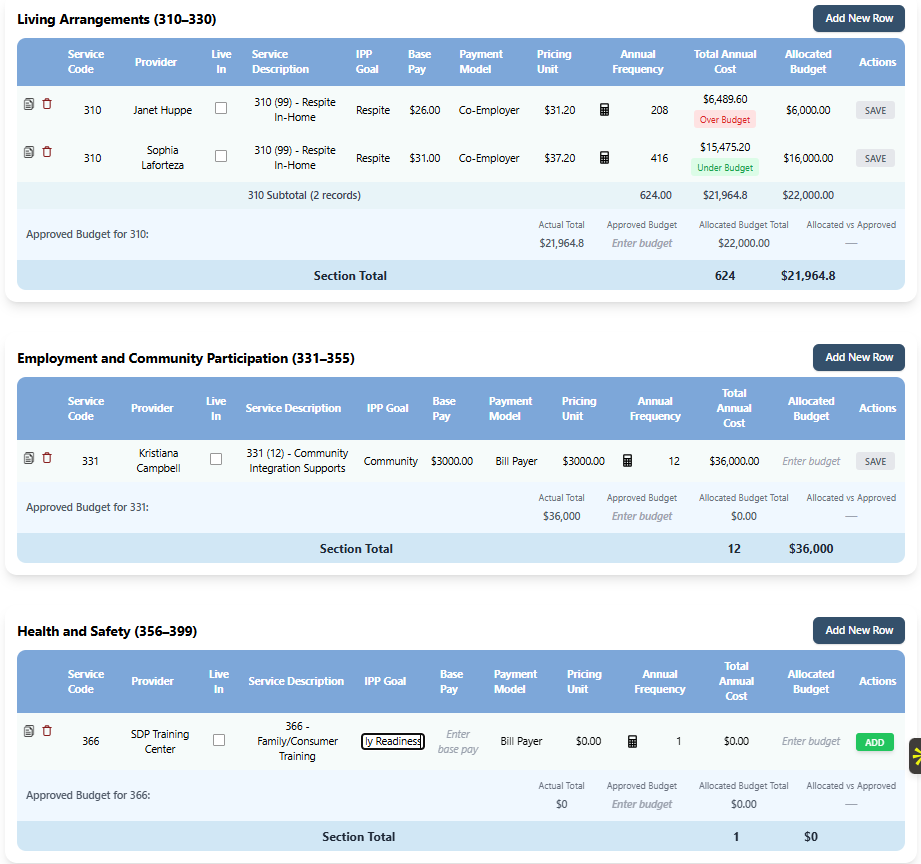The width and height of the screenshot is (921, 864).
Task: Select the Respite IPP Goal field for Janet Huppe
Action: coord(372,110)
